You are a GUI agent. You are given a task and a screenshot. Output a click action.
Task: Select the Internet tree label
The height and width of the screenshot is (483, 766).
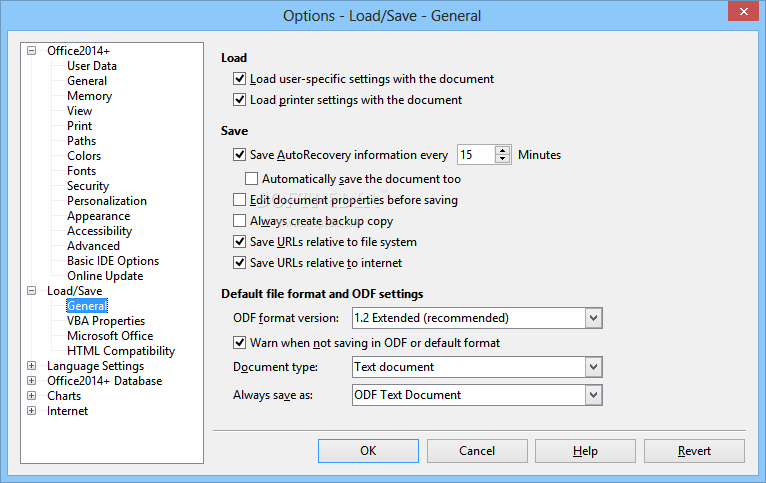pos(67,411)
